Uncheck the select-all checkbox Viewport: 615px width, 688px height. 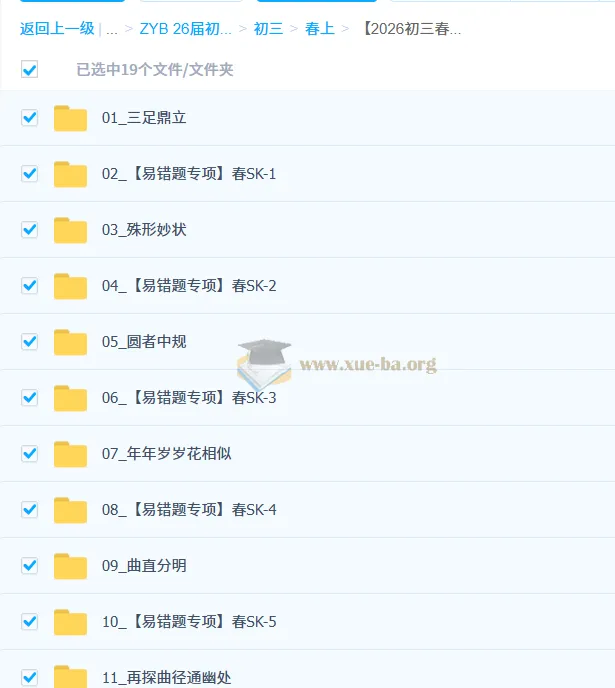point(29,69)
